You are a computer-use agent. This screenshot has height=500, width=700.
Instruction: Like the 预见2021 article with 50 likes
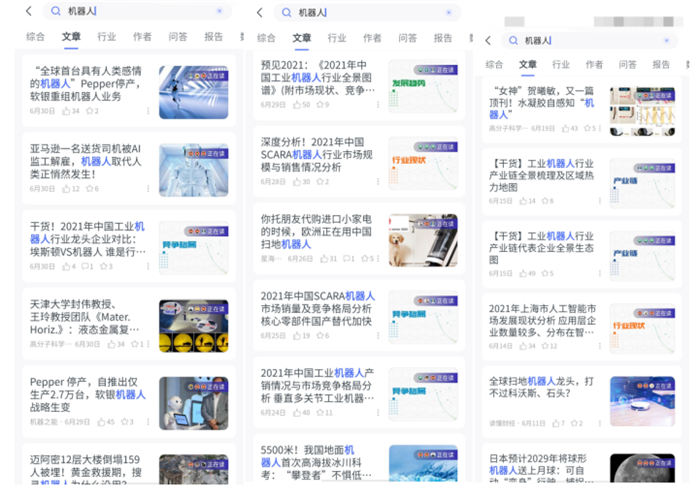click(x=296, y=104)
